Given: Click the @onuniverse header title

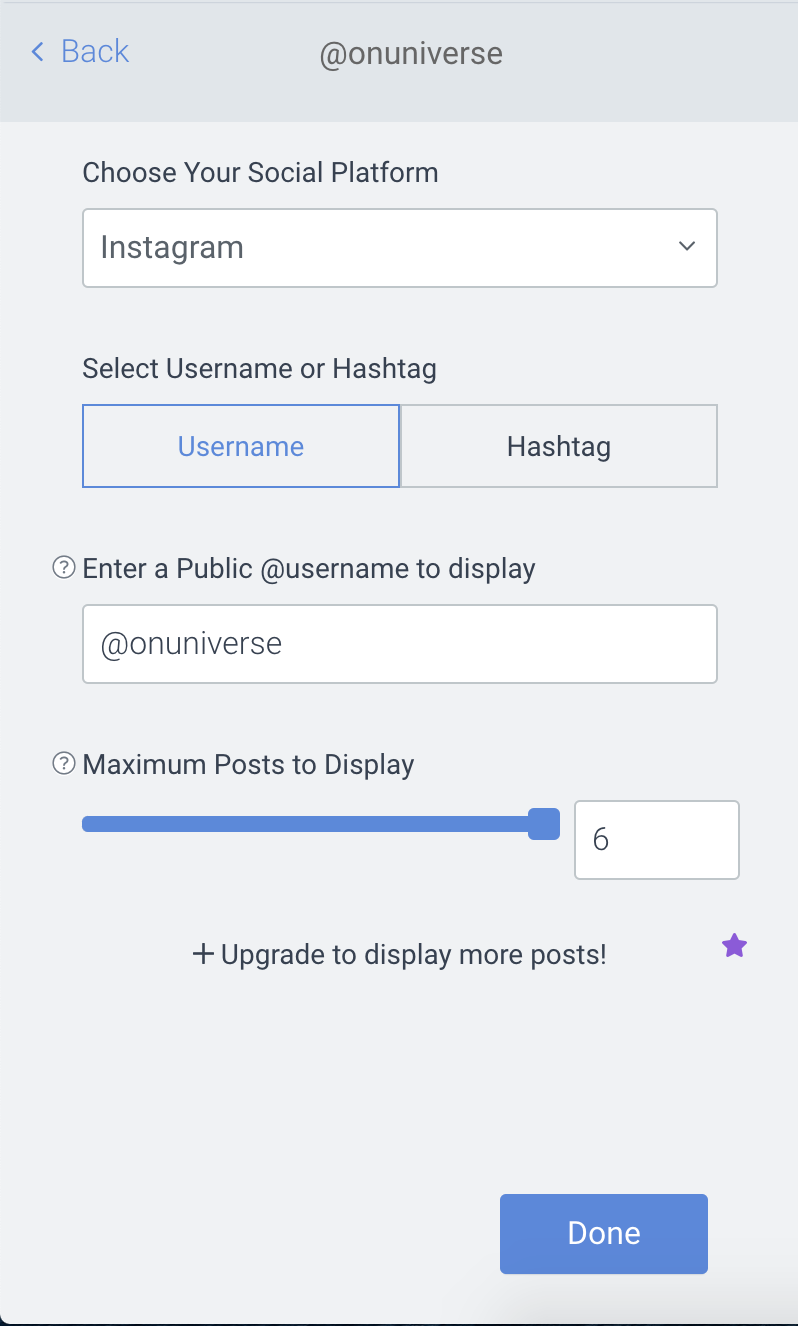Looking at the screenshot, I should click(x=411, y=54).
